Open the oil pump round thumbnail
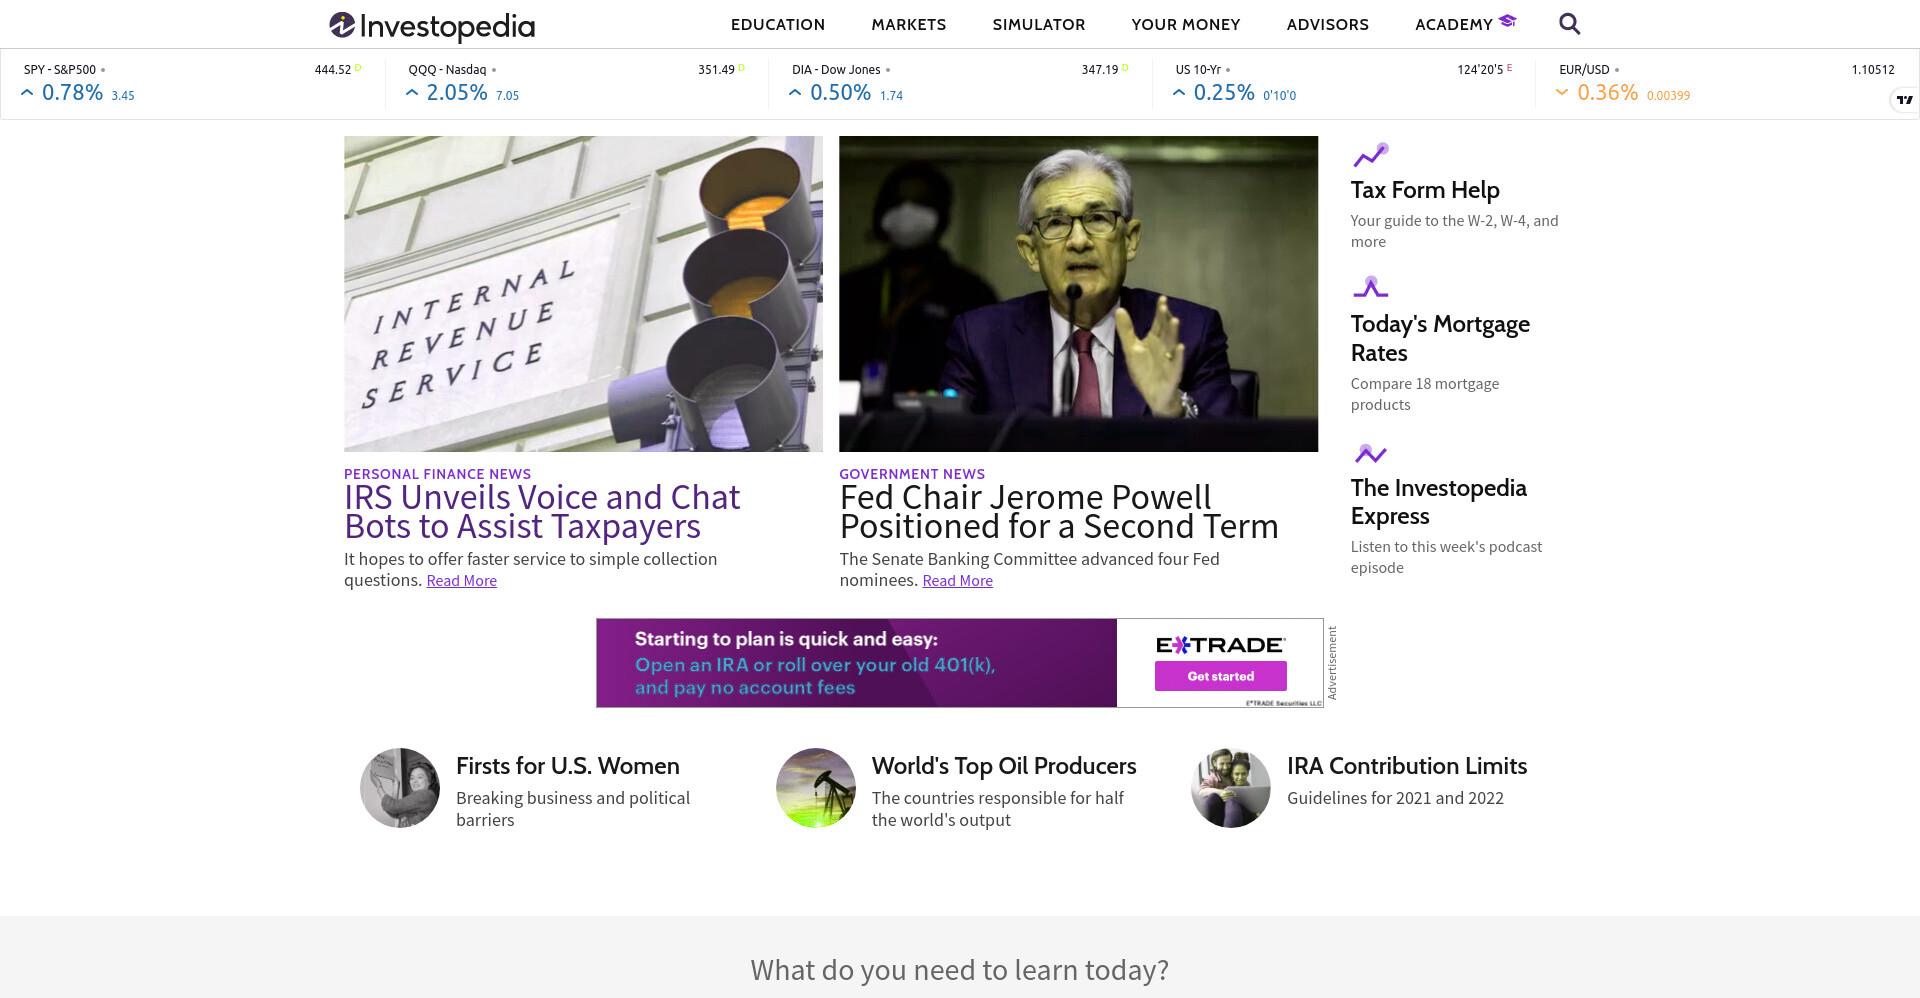1920x998 pixels. (816, 788)
